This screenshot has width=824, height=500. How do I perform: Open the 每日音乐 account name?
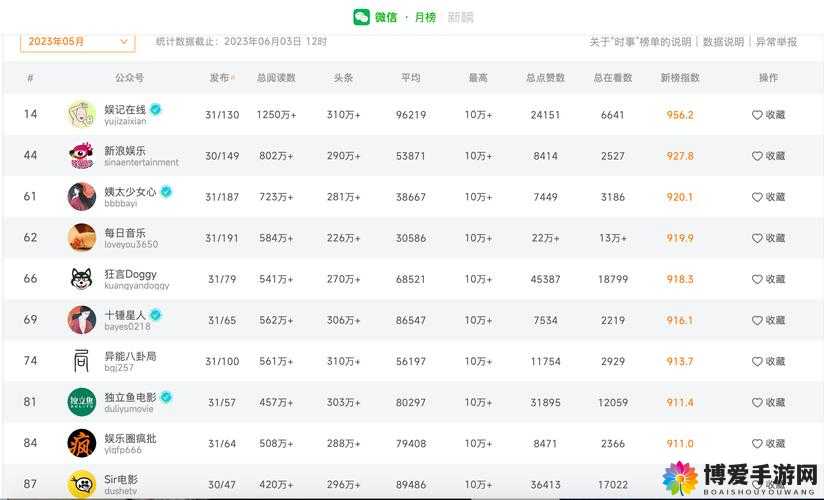click(x=125, y=232)
